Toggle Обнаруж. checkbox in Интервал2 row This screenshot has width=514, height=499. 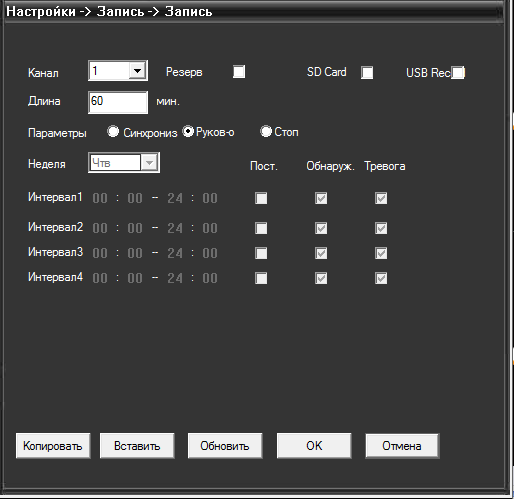tap(321, 228)
